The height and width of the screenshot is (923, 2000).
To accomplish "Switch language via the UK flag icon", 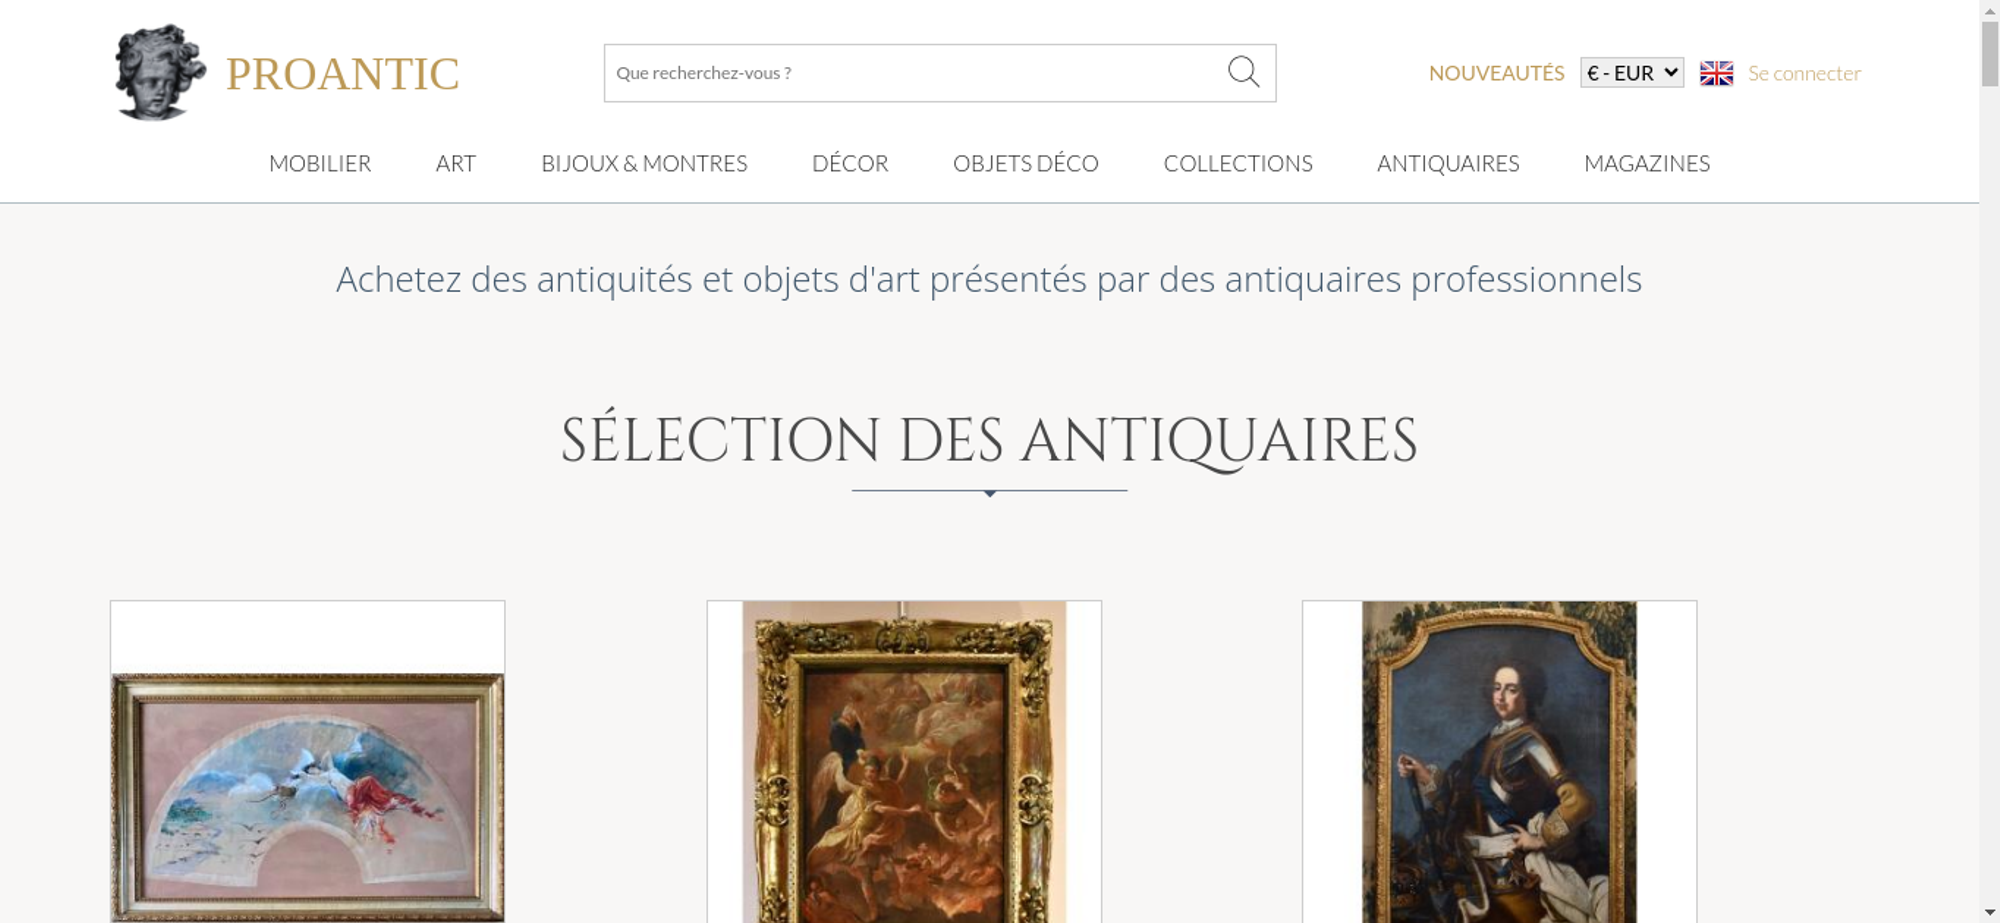I will click(1716, 73).
